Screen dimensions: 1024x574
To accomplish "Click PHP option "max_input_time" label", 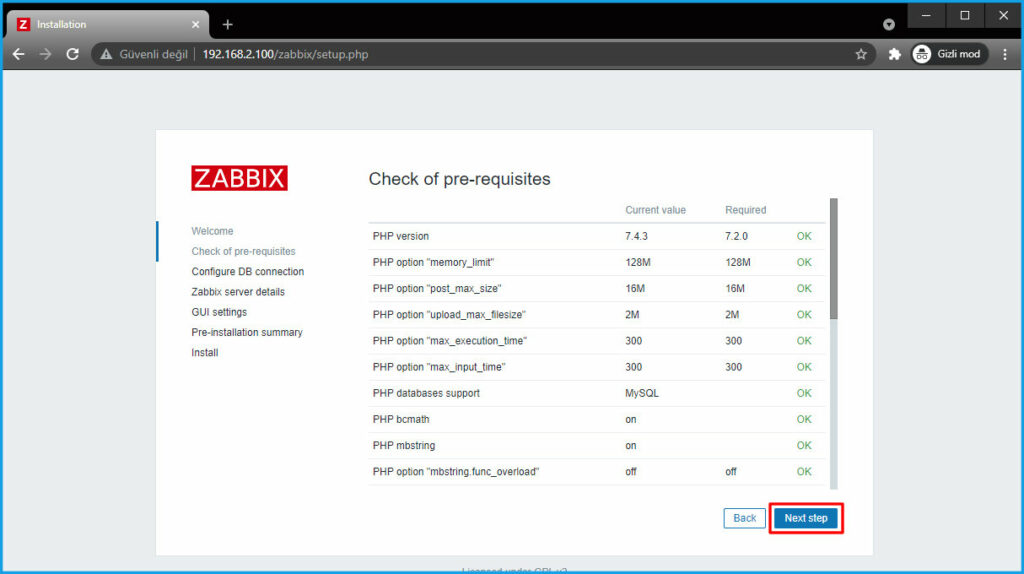I will [x=439, y=367].
